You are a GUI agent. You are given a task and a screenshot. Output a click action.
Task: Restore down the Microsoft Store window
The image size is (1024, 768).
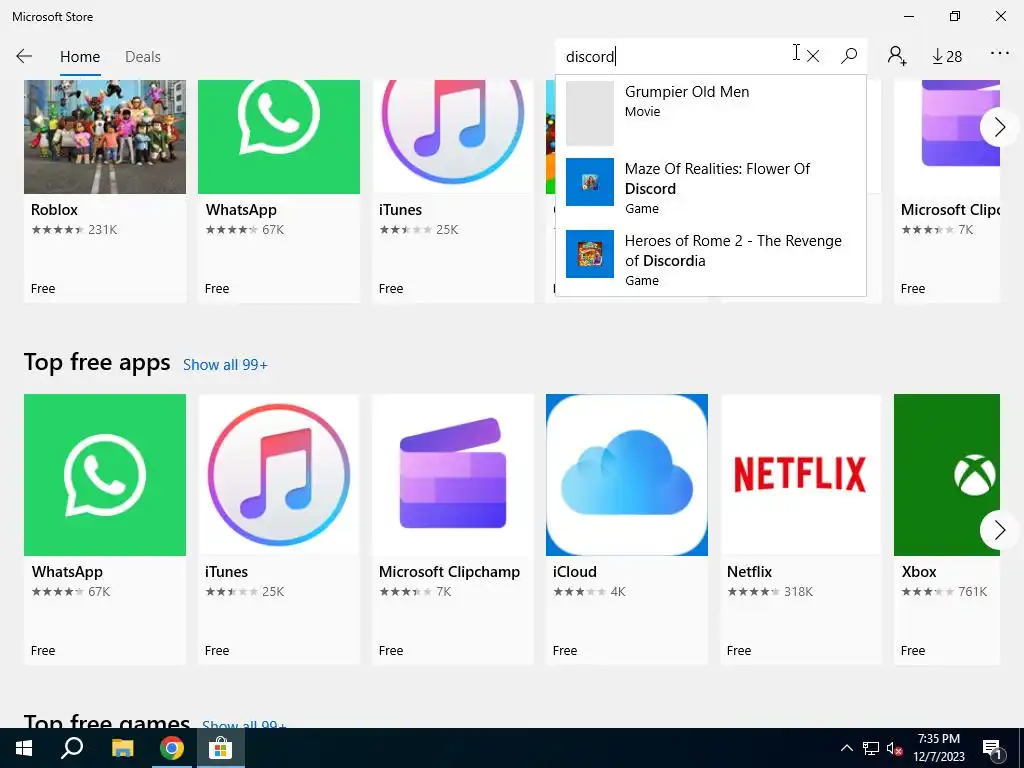(x=955, y=16)
